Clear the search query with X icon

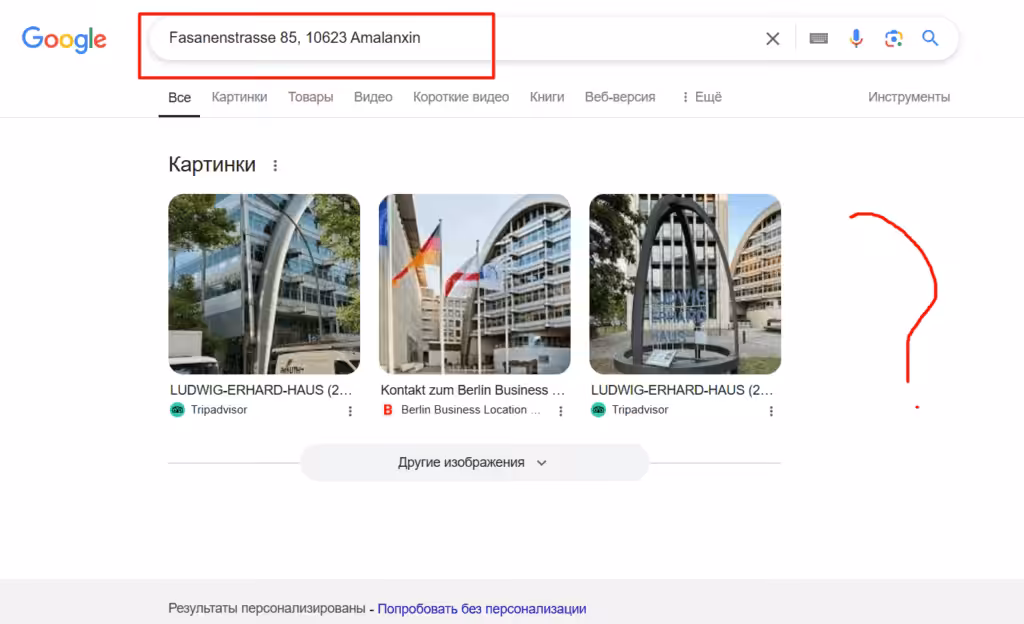coord(773,39)
